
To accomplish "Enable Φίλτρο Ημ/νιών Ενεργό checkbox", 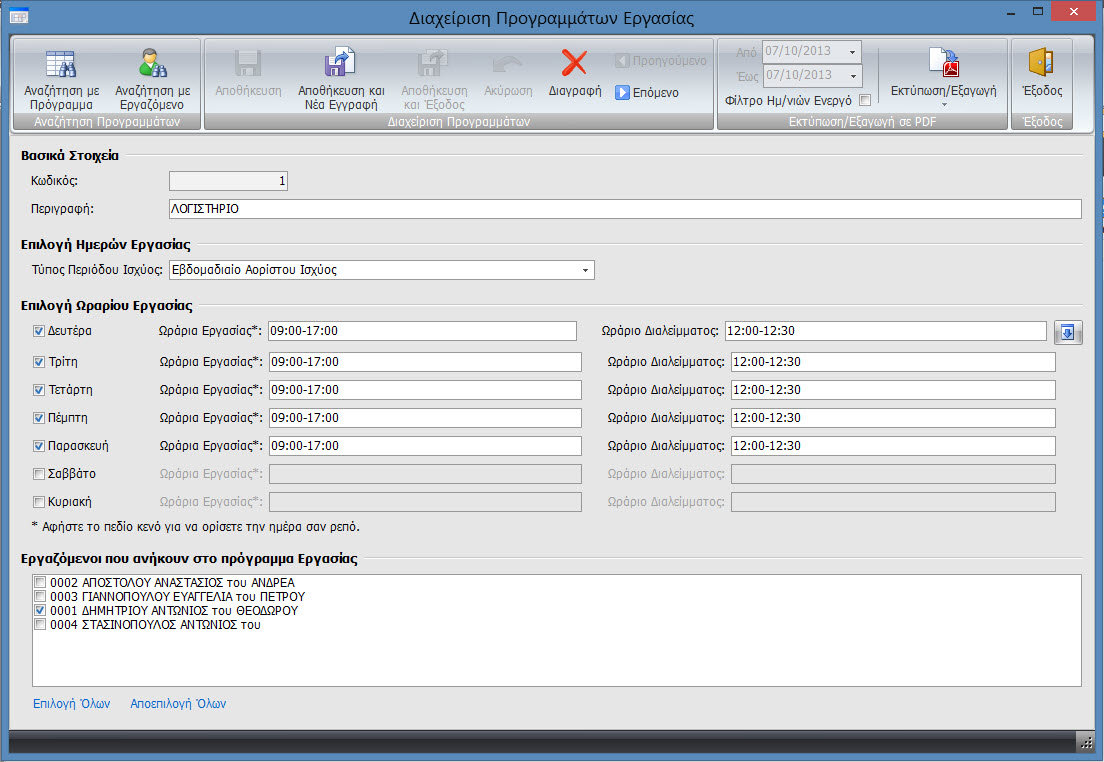I will [x=865, y=100].
